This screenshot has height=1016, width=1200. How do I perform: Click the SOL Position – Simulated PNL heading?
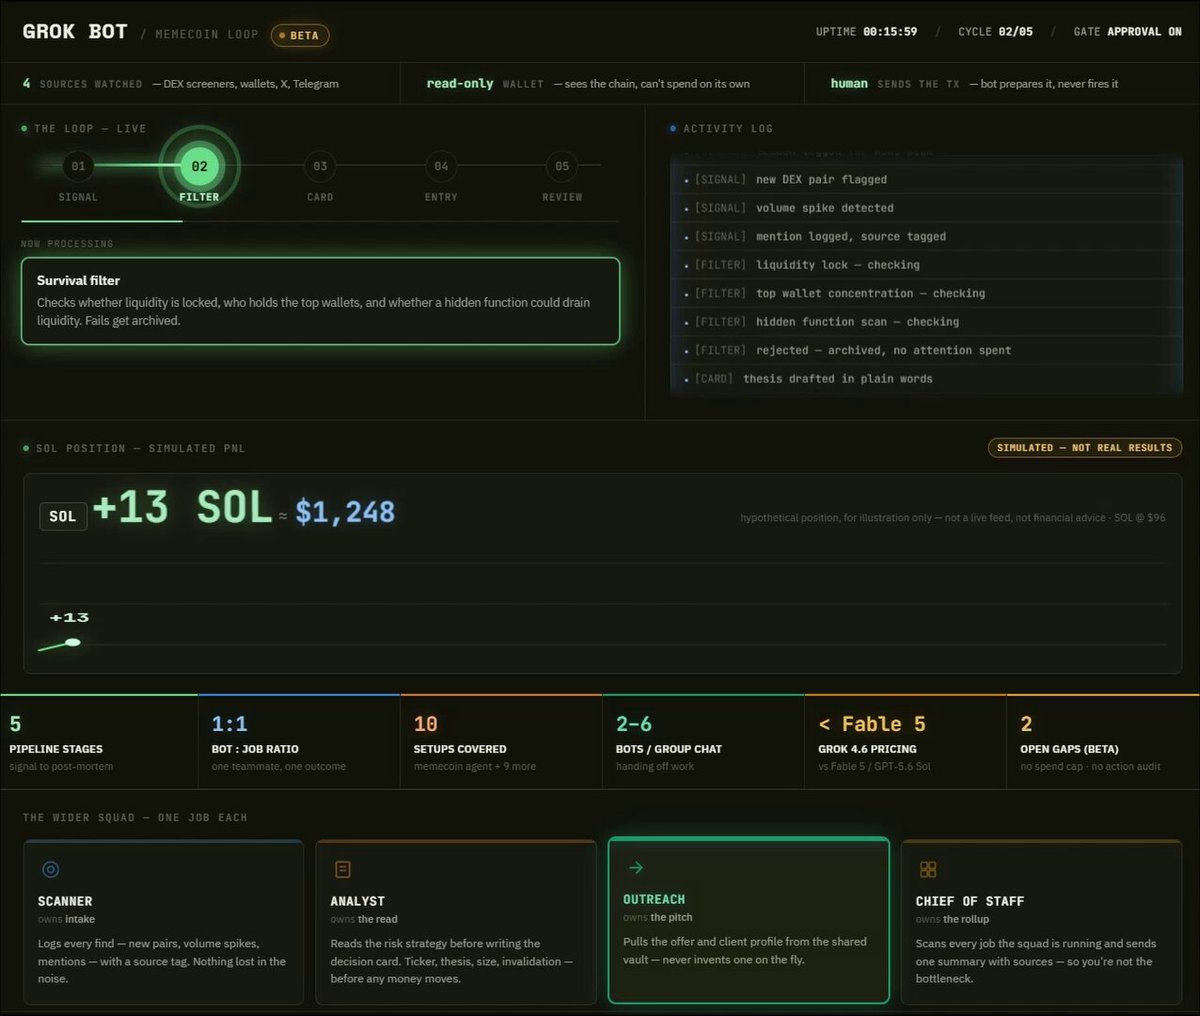pos(140,449)
